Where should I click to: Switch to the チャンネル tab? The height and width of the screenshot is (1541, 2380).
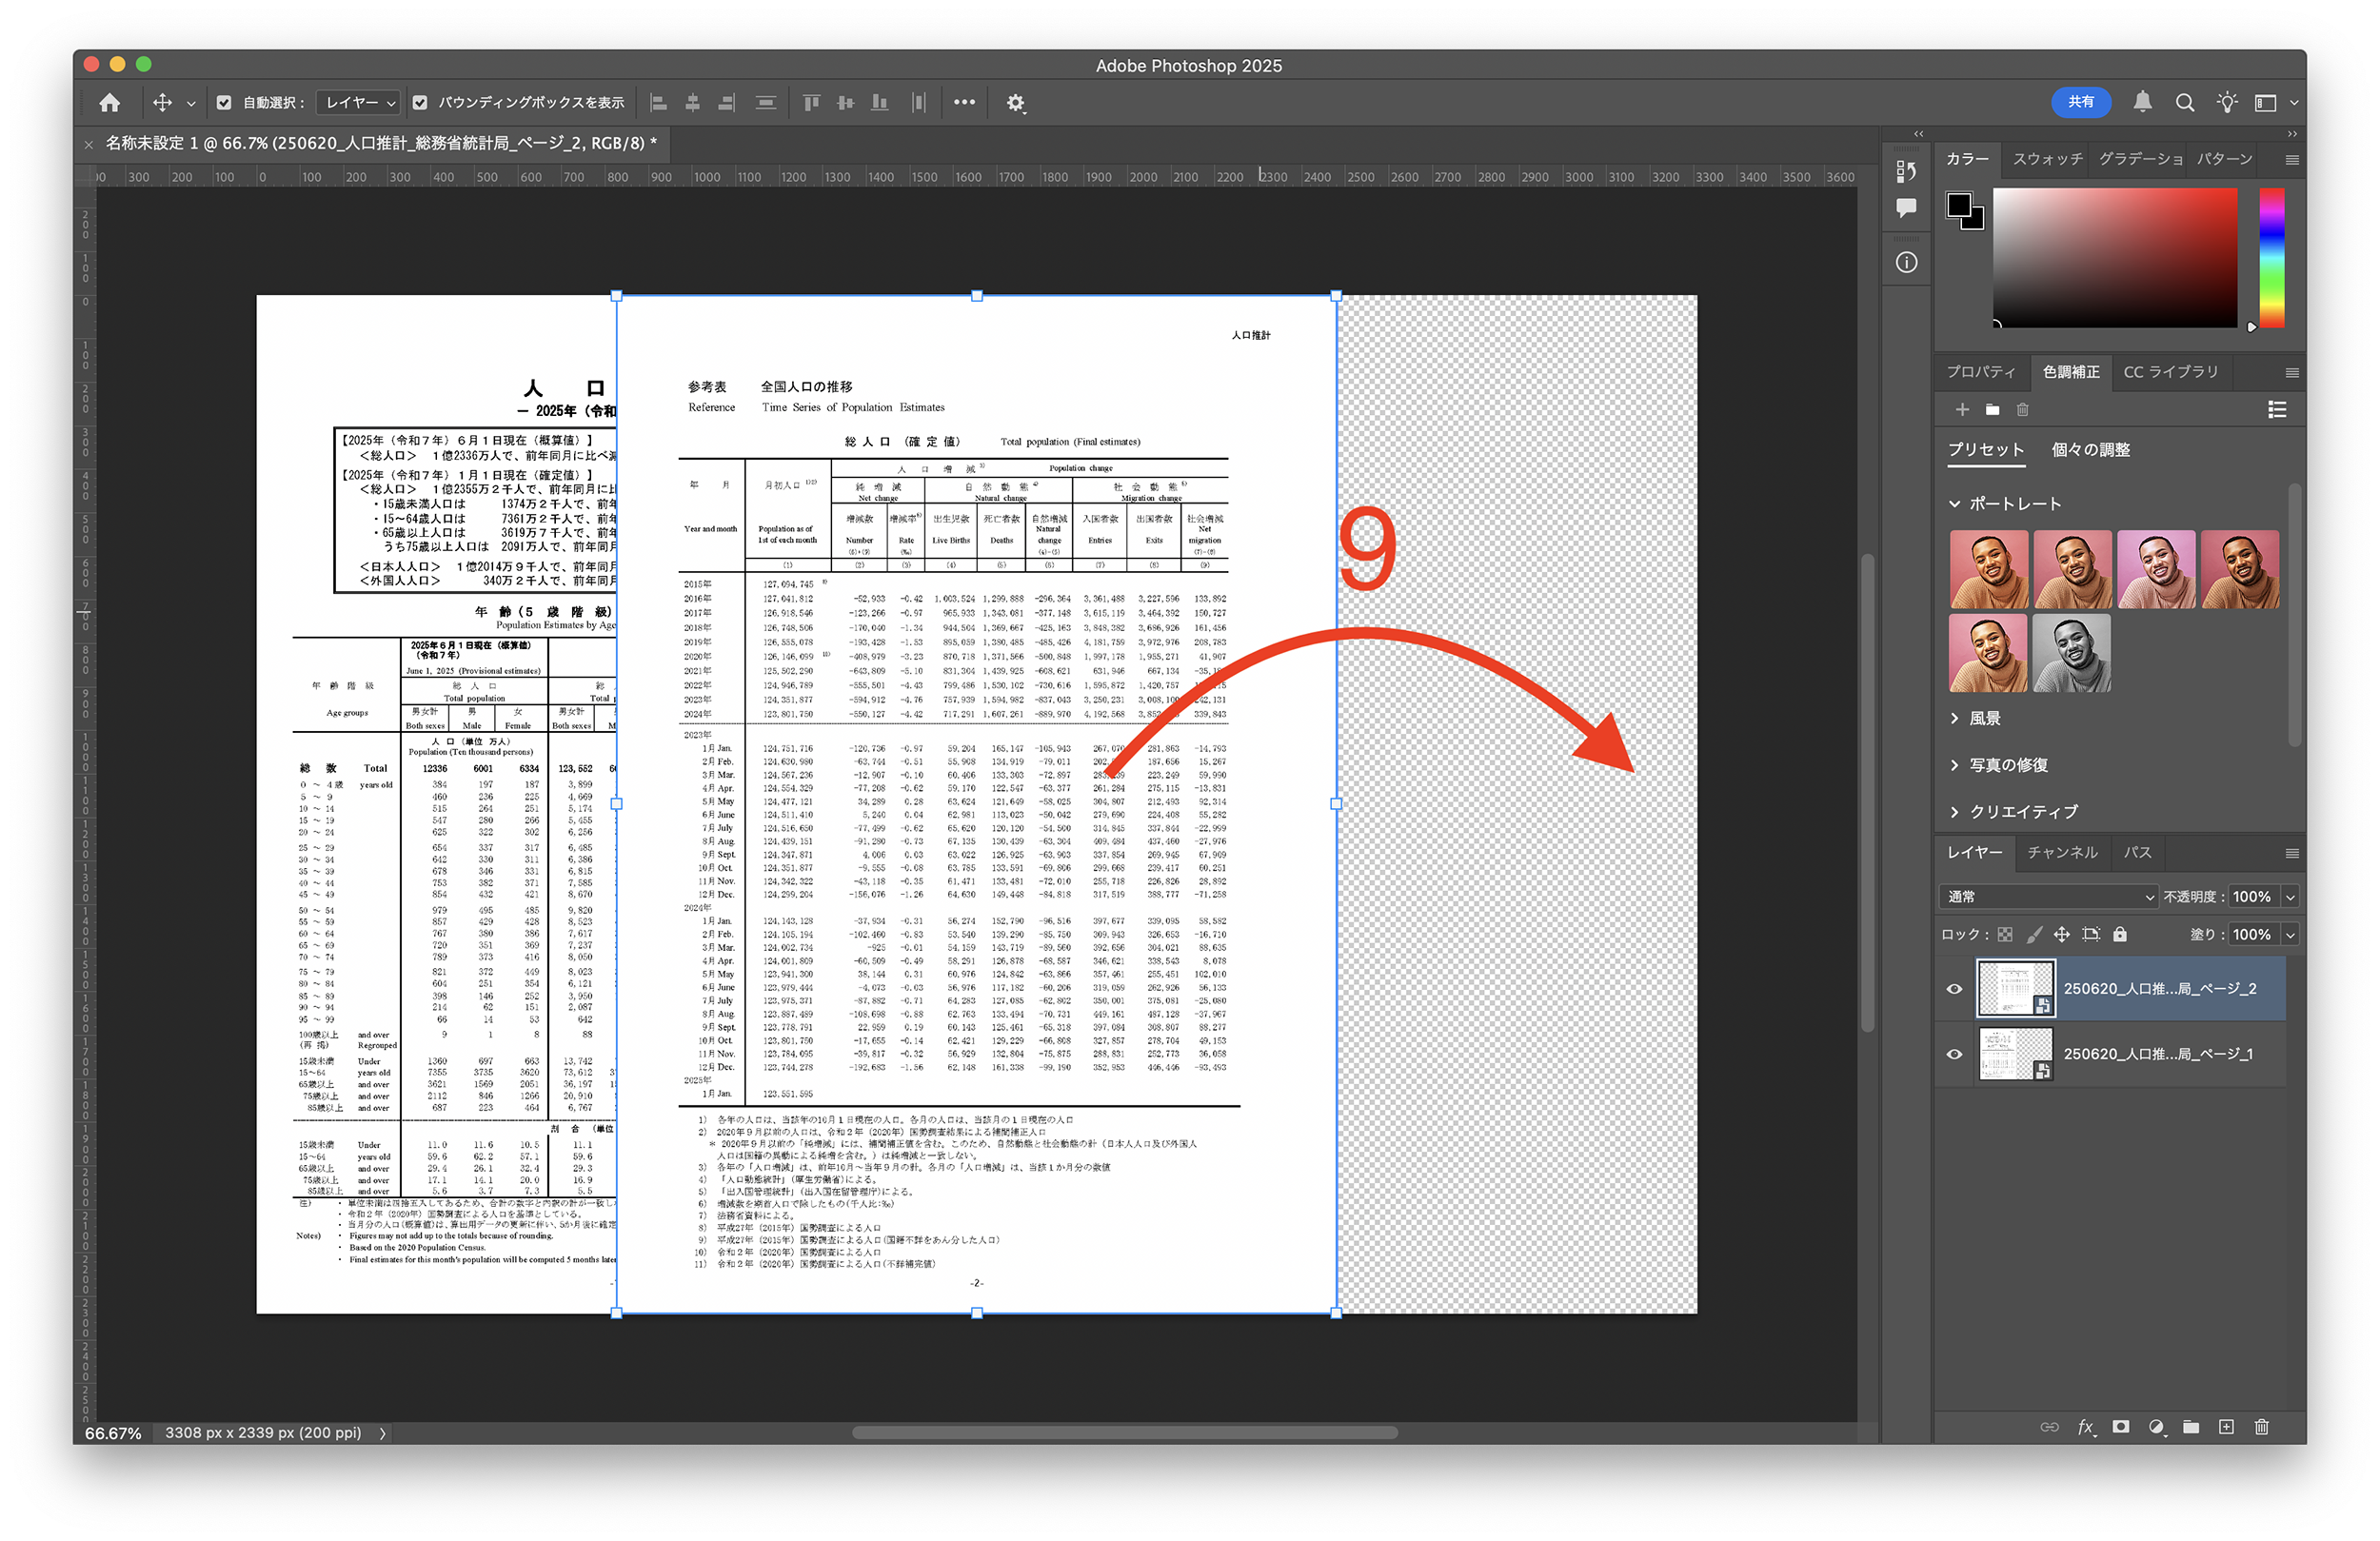click(x=2062, y=852)
